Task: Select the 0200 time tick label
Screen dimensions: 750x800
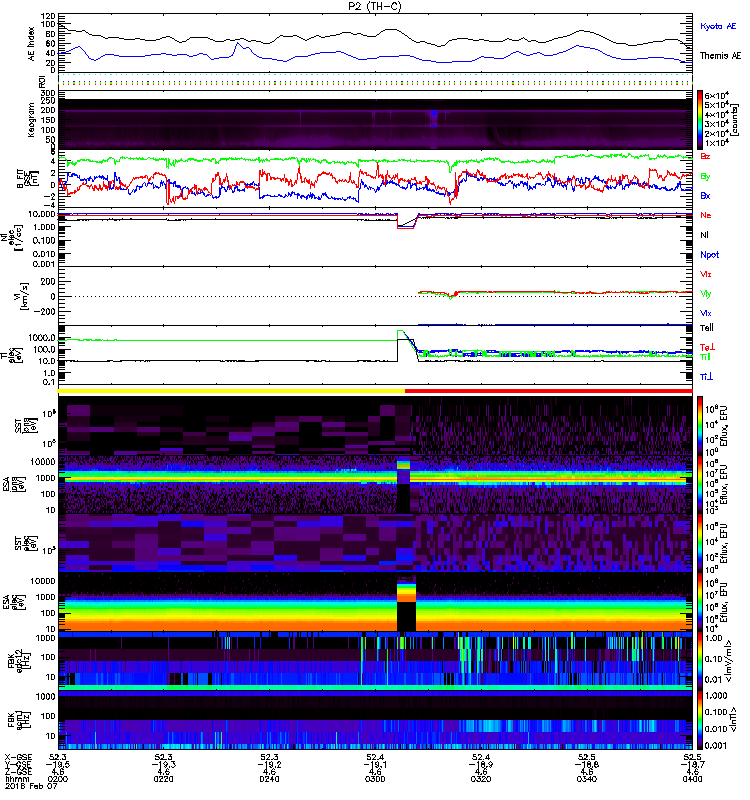Action: (x=58, y=779)
